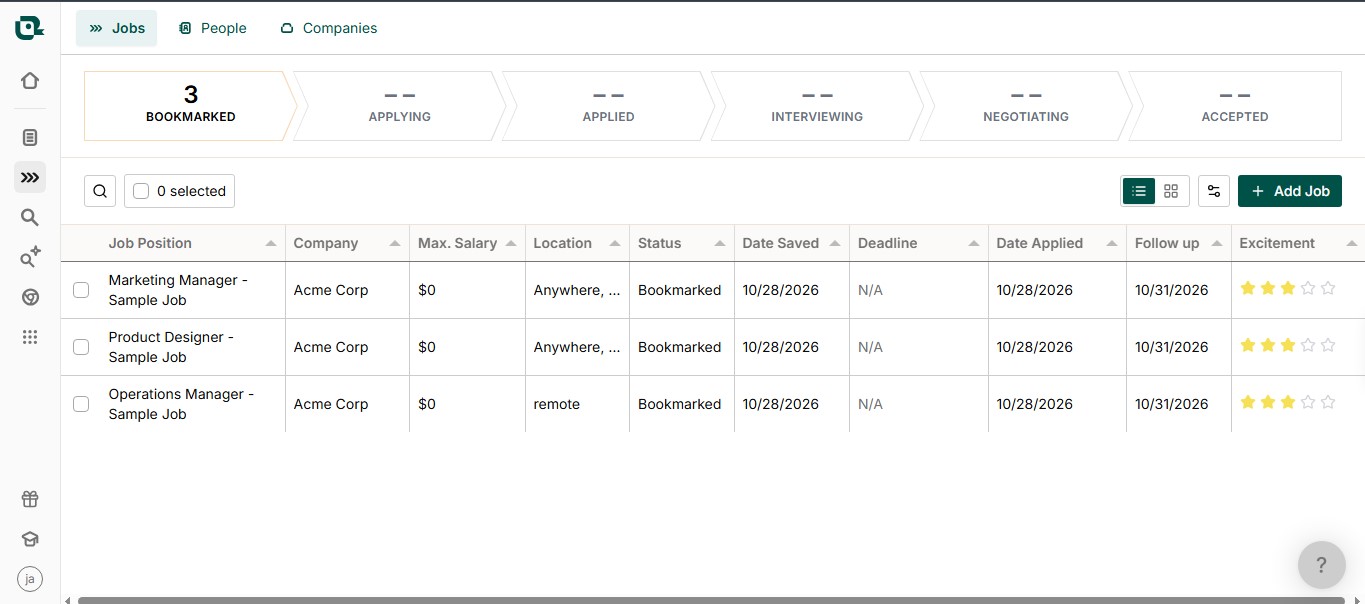Set Marketing Manager excitement to five stars
Viewport: 1365px width, 604px height.
click(x=1328, y=288)
